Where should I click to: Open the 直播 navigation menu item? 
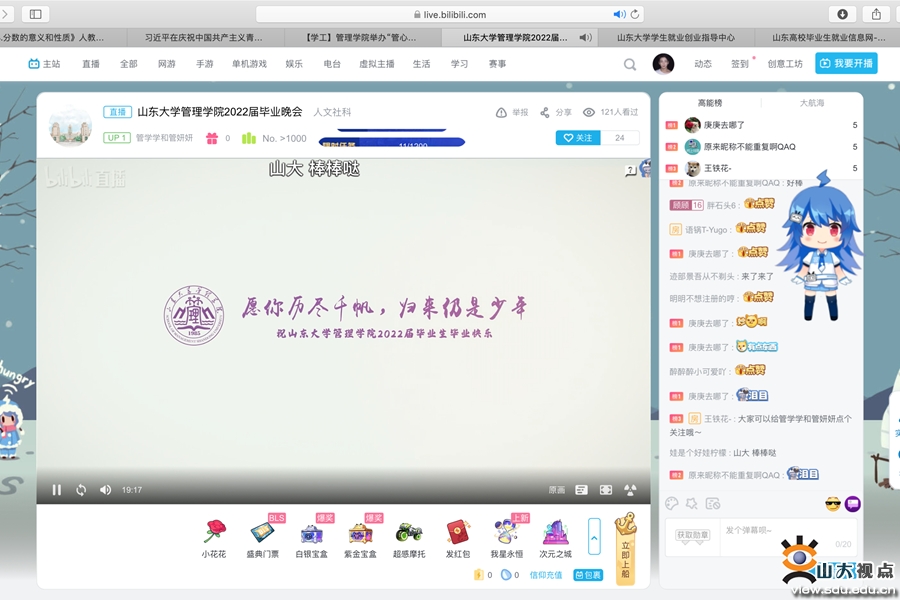(x=91, y=64)
